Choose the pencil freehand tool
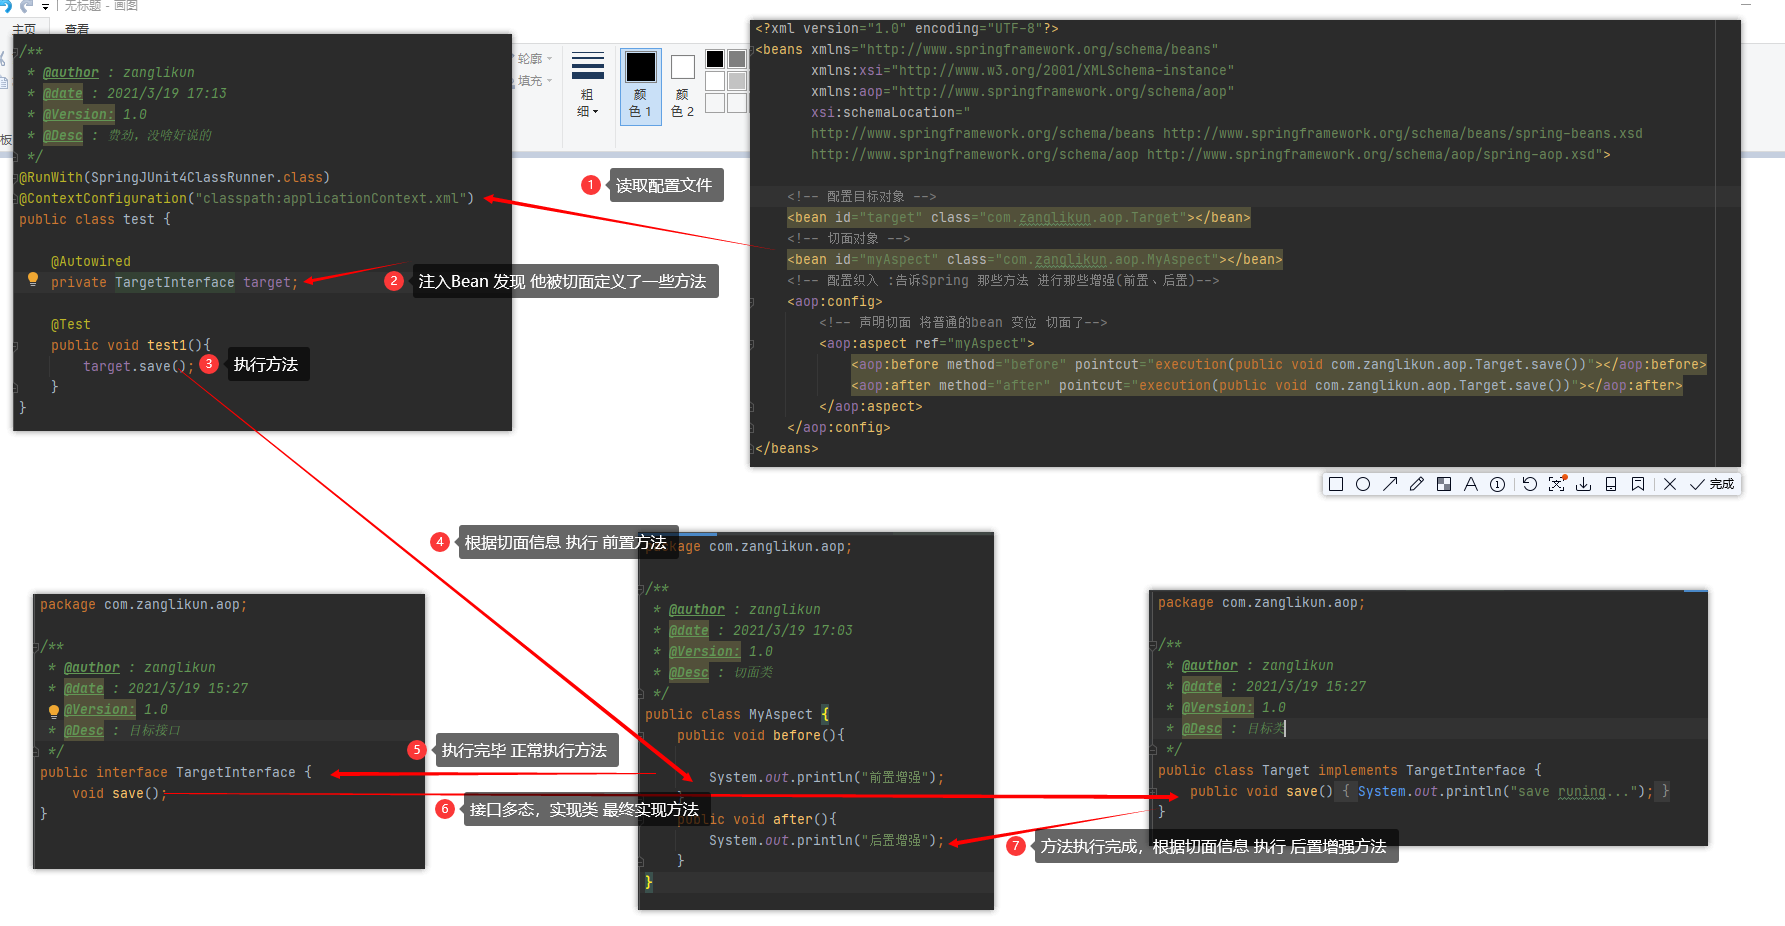 tap(1417, 484)
